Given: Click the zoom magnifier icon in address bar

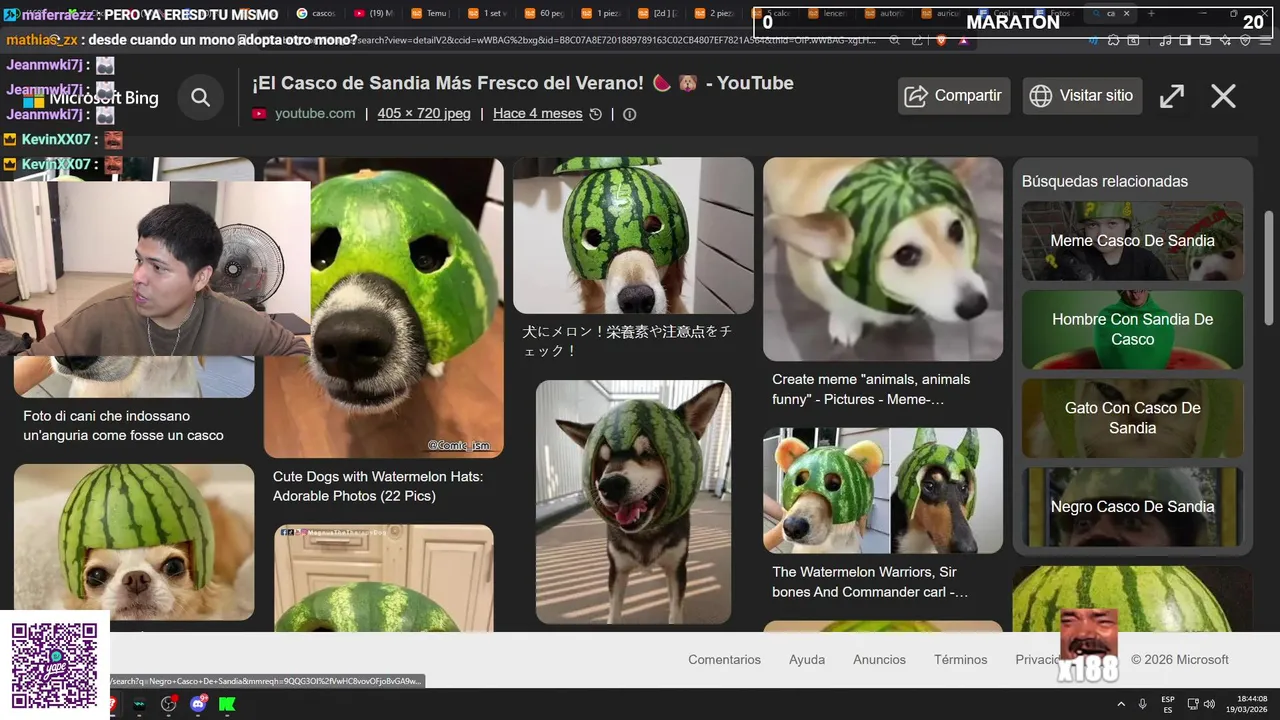Looking at the screenshot, I should point(895,40).
